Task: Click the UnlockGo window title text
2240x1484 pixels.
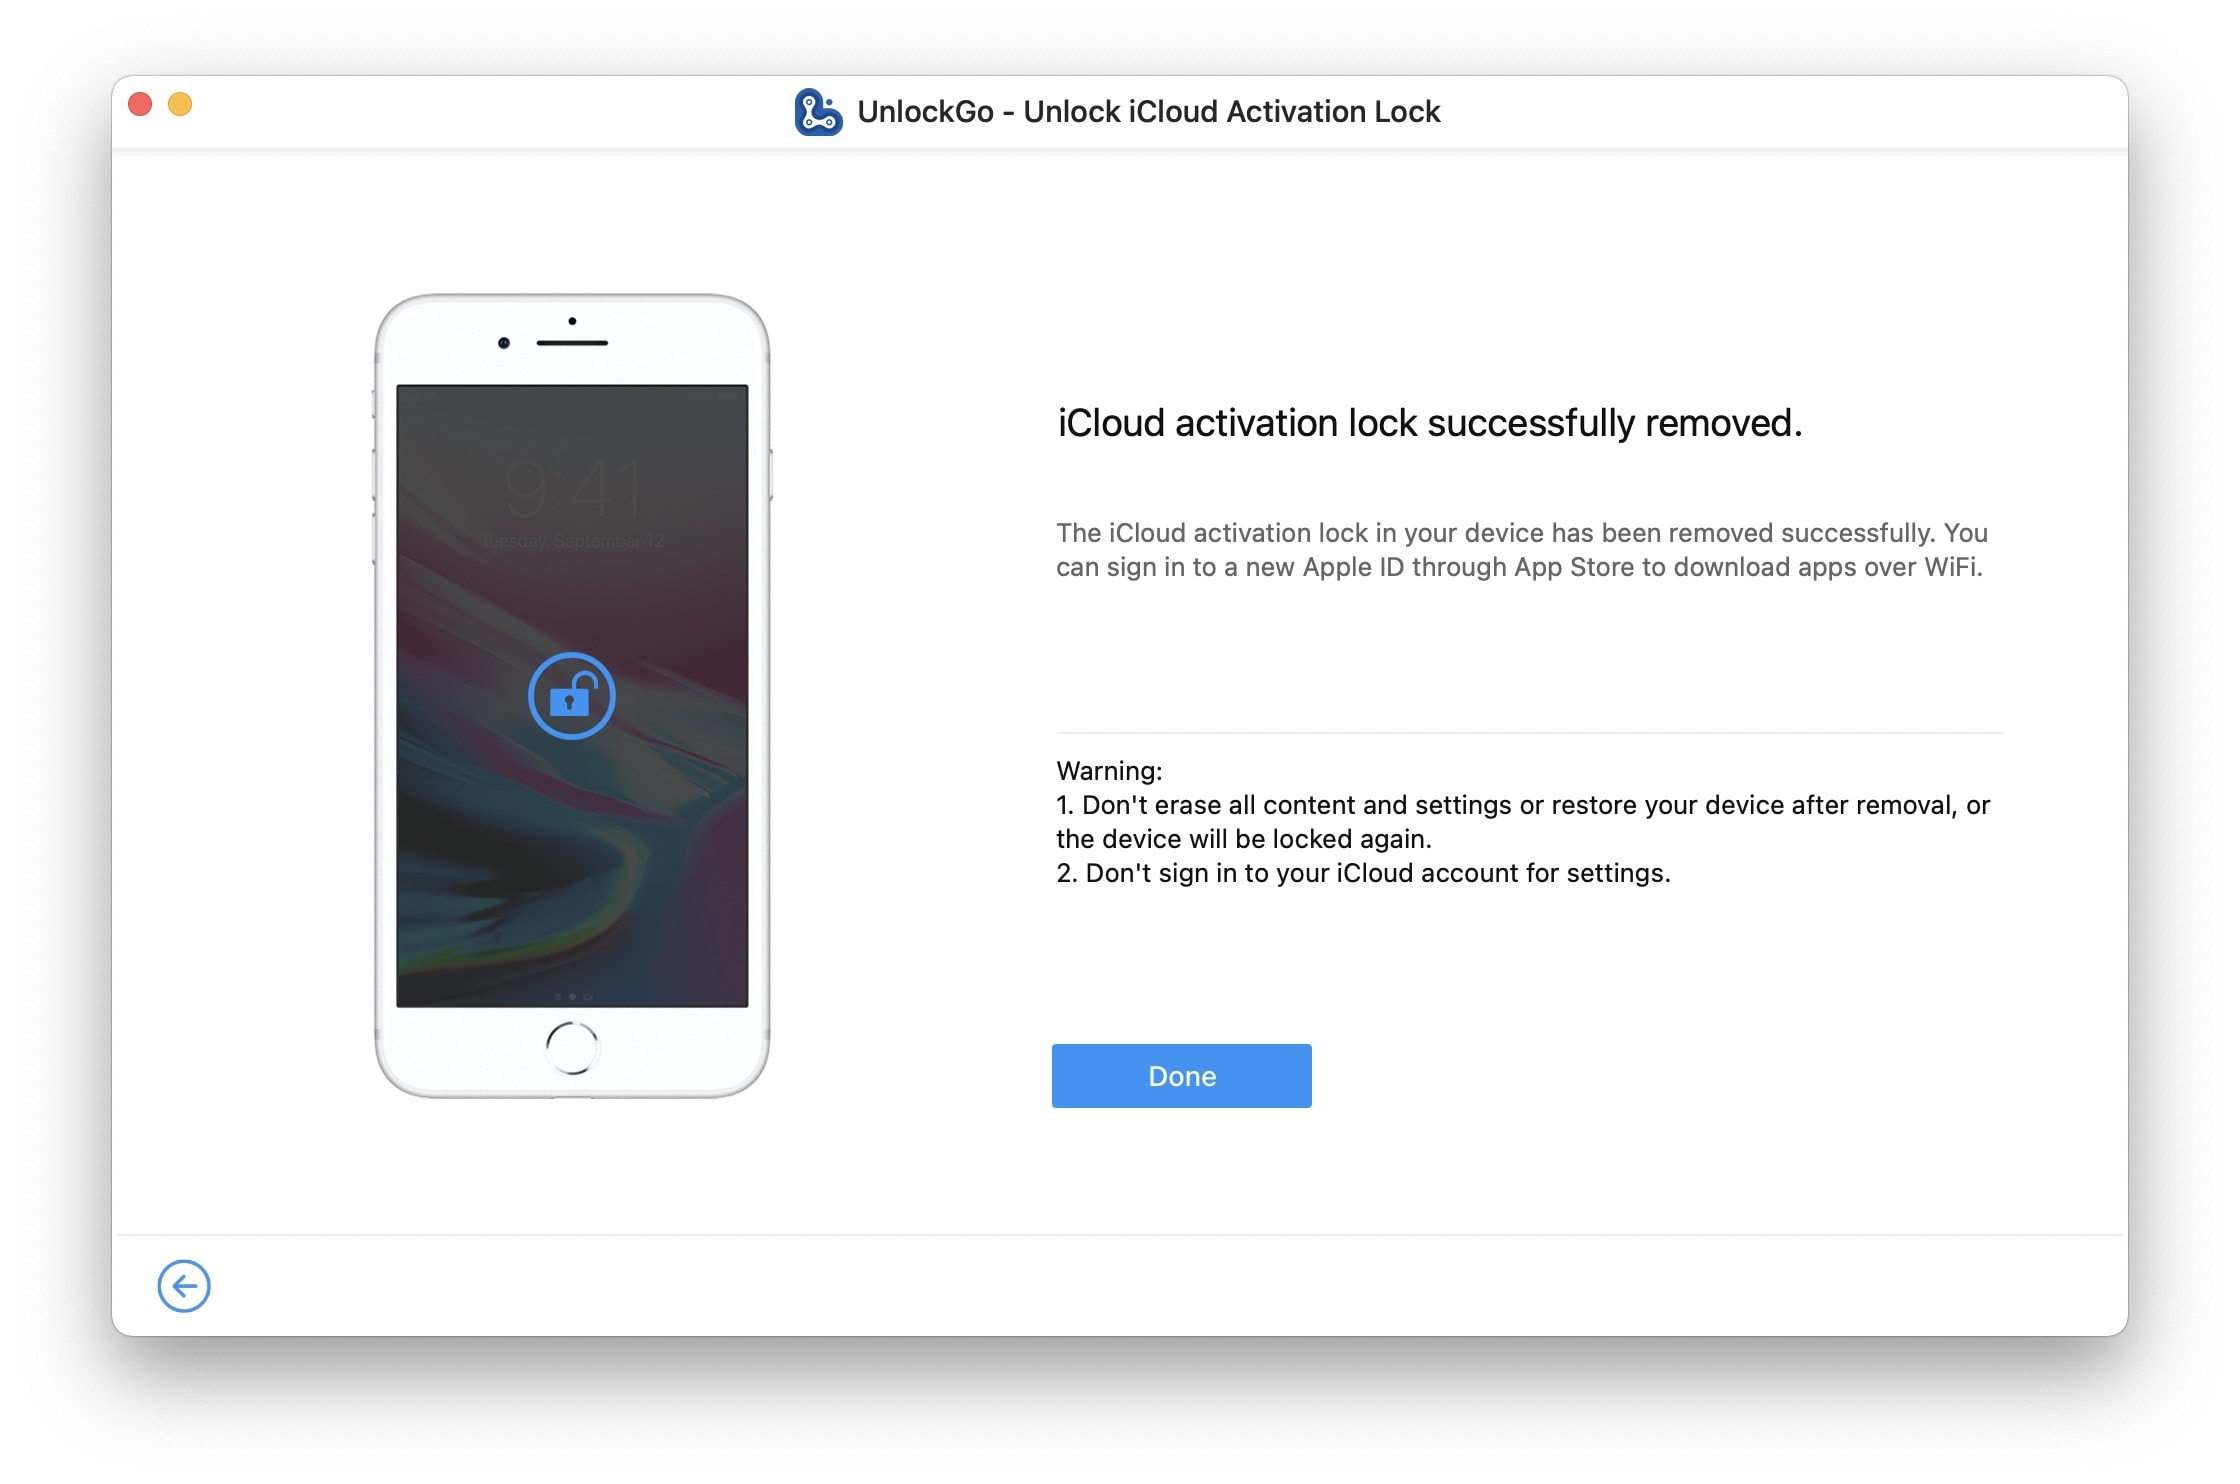Action: pyautogui.click(x=1148, y=112)
